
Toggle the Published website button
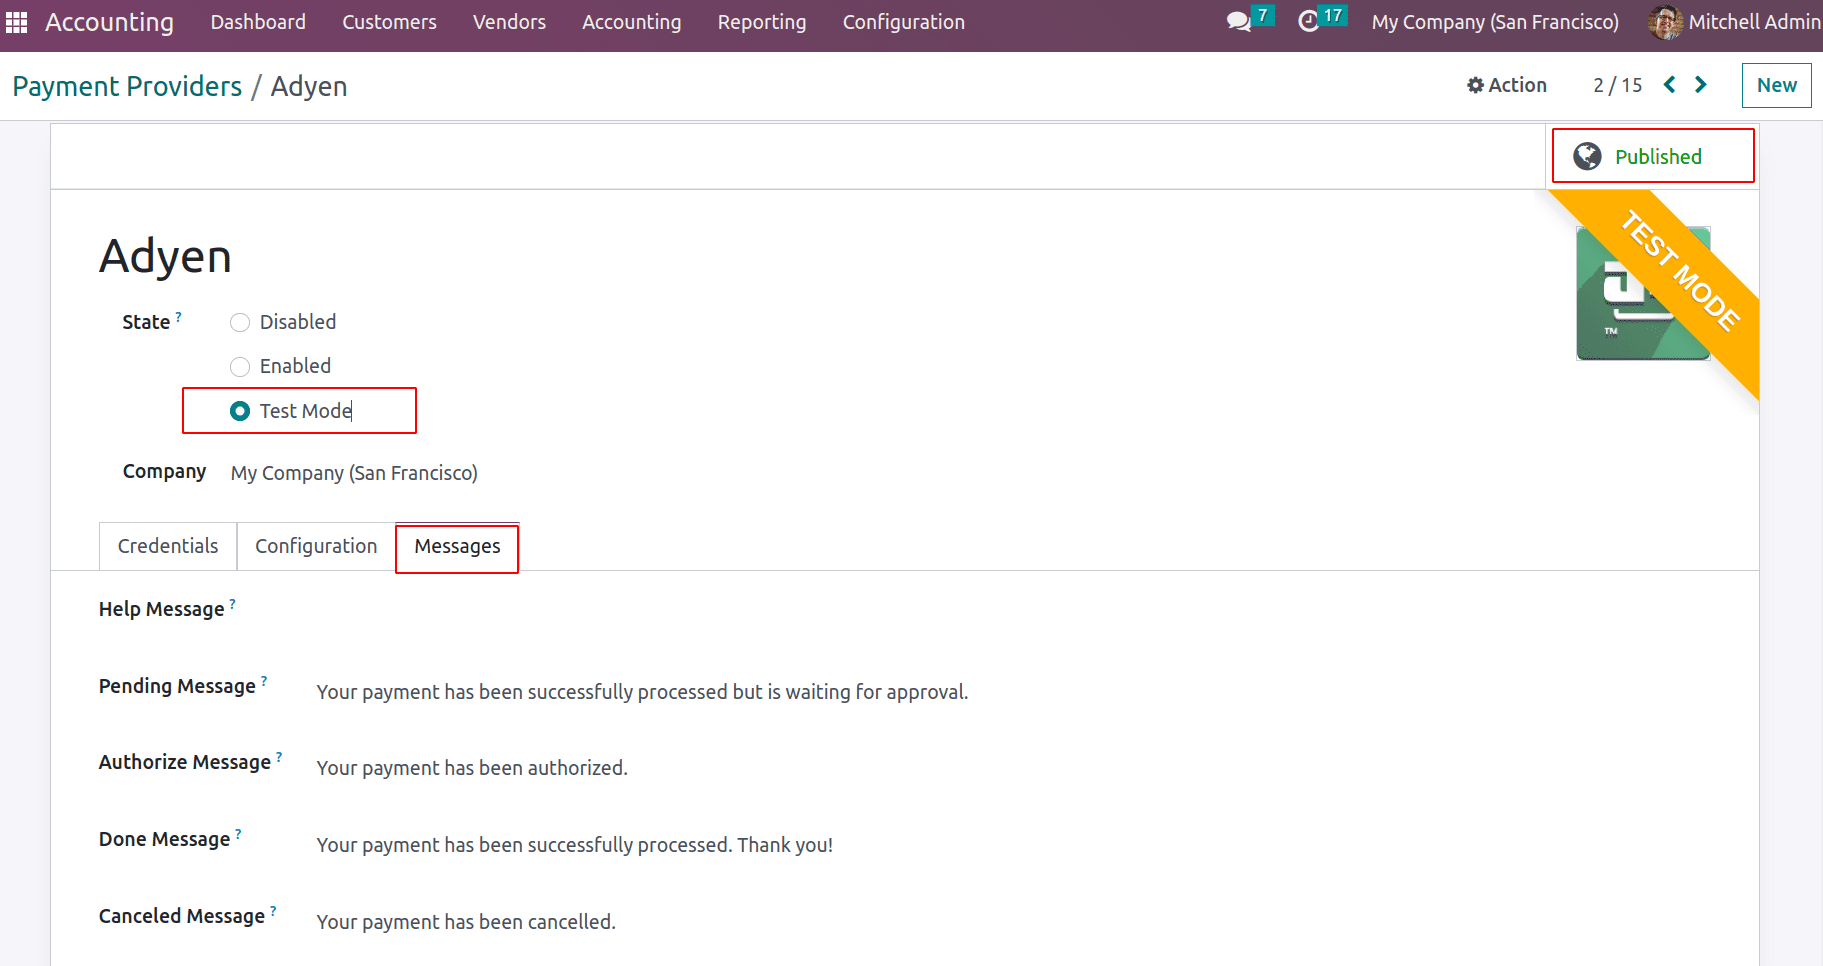(1652, 156)
